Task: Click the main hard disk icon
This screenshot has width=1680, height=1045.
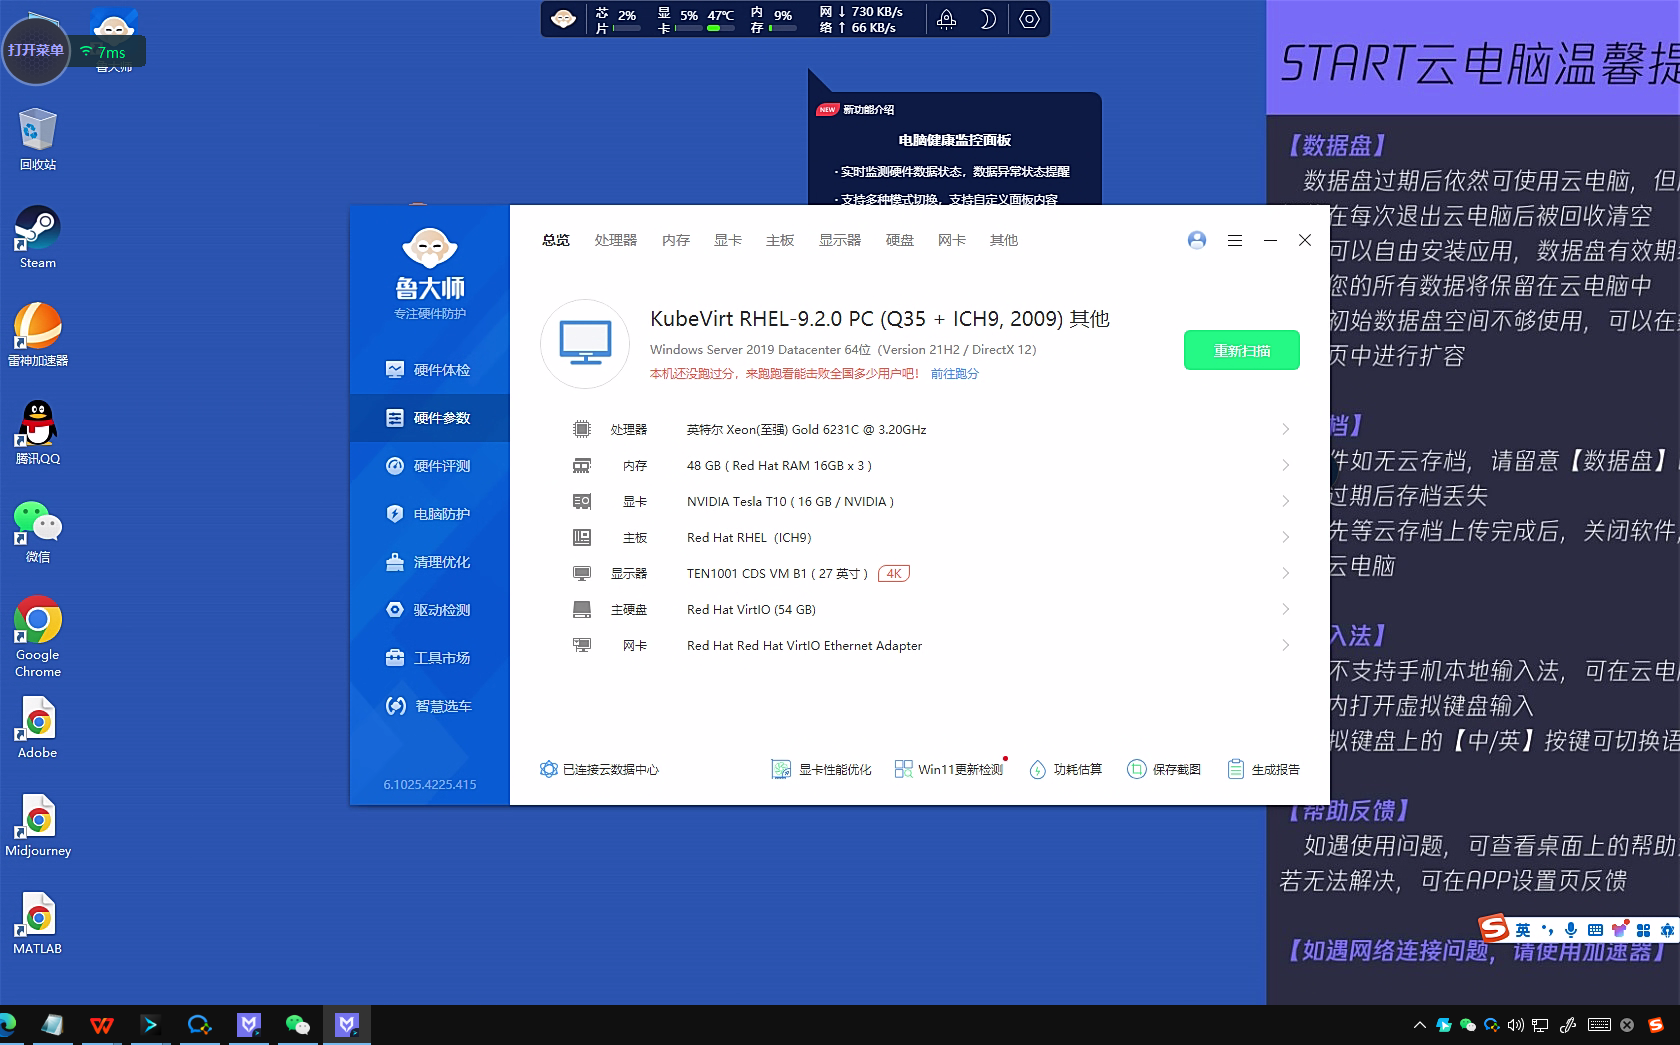Action: click(581, 610)
